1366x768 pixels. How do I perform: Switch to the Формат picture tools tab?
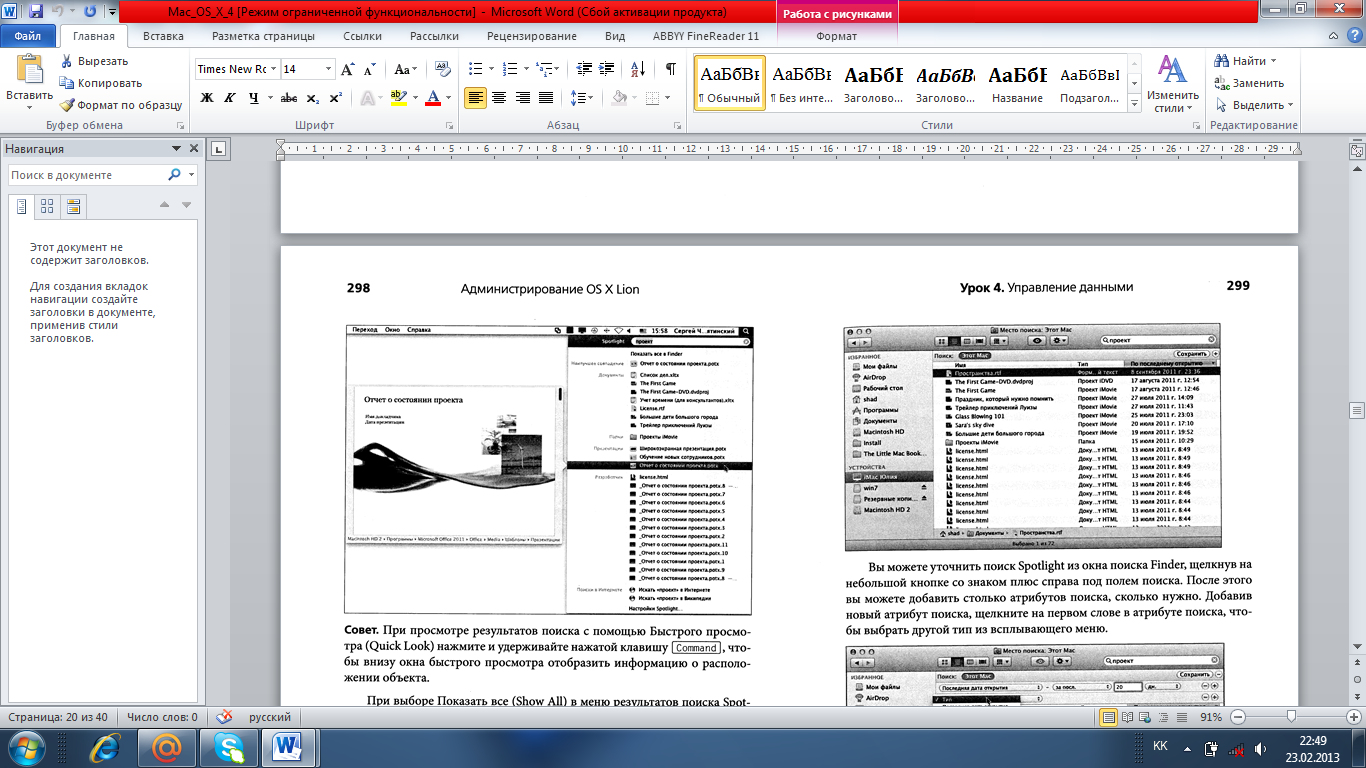point(836,36)
